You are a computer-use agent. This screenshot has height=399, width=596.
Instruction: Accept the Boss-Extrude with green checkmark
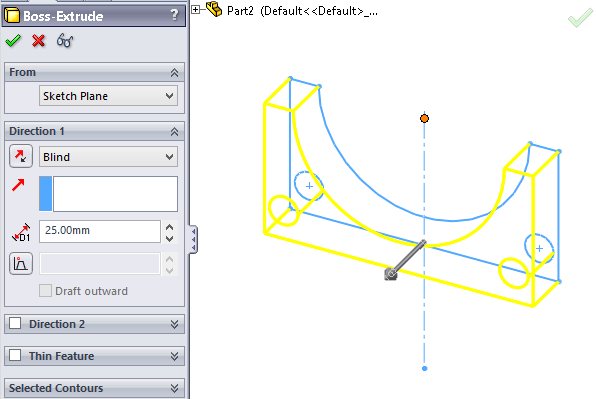click(x=13, y=40)
